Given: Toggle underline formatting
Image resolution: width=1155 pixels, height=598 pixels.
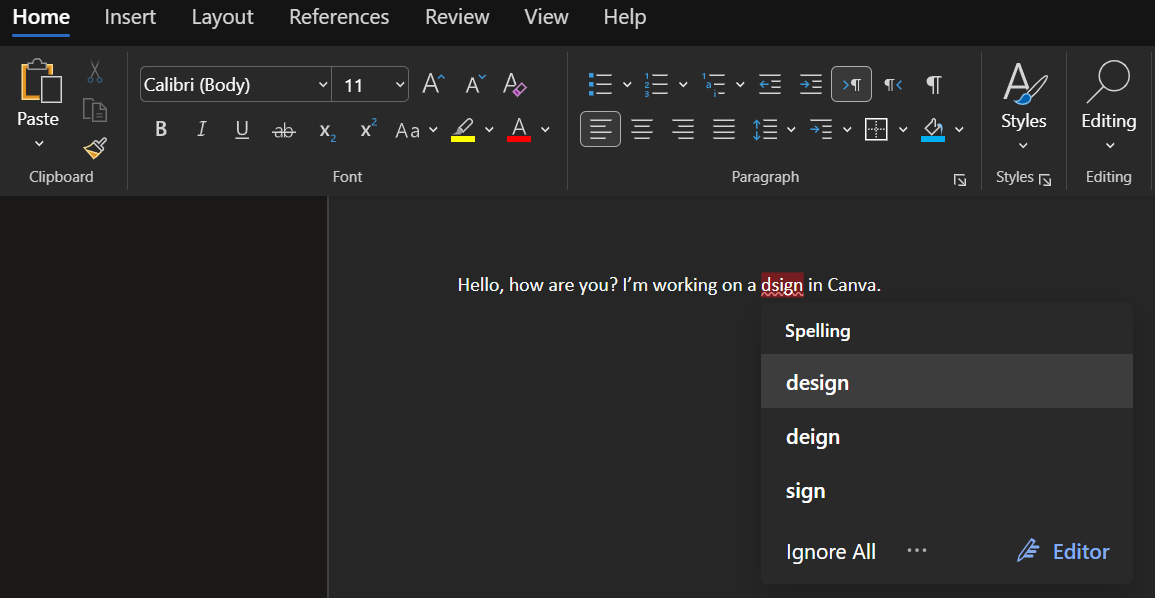Looking at the screenshot, I should tap(242, 130).
